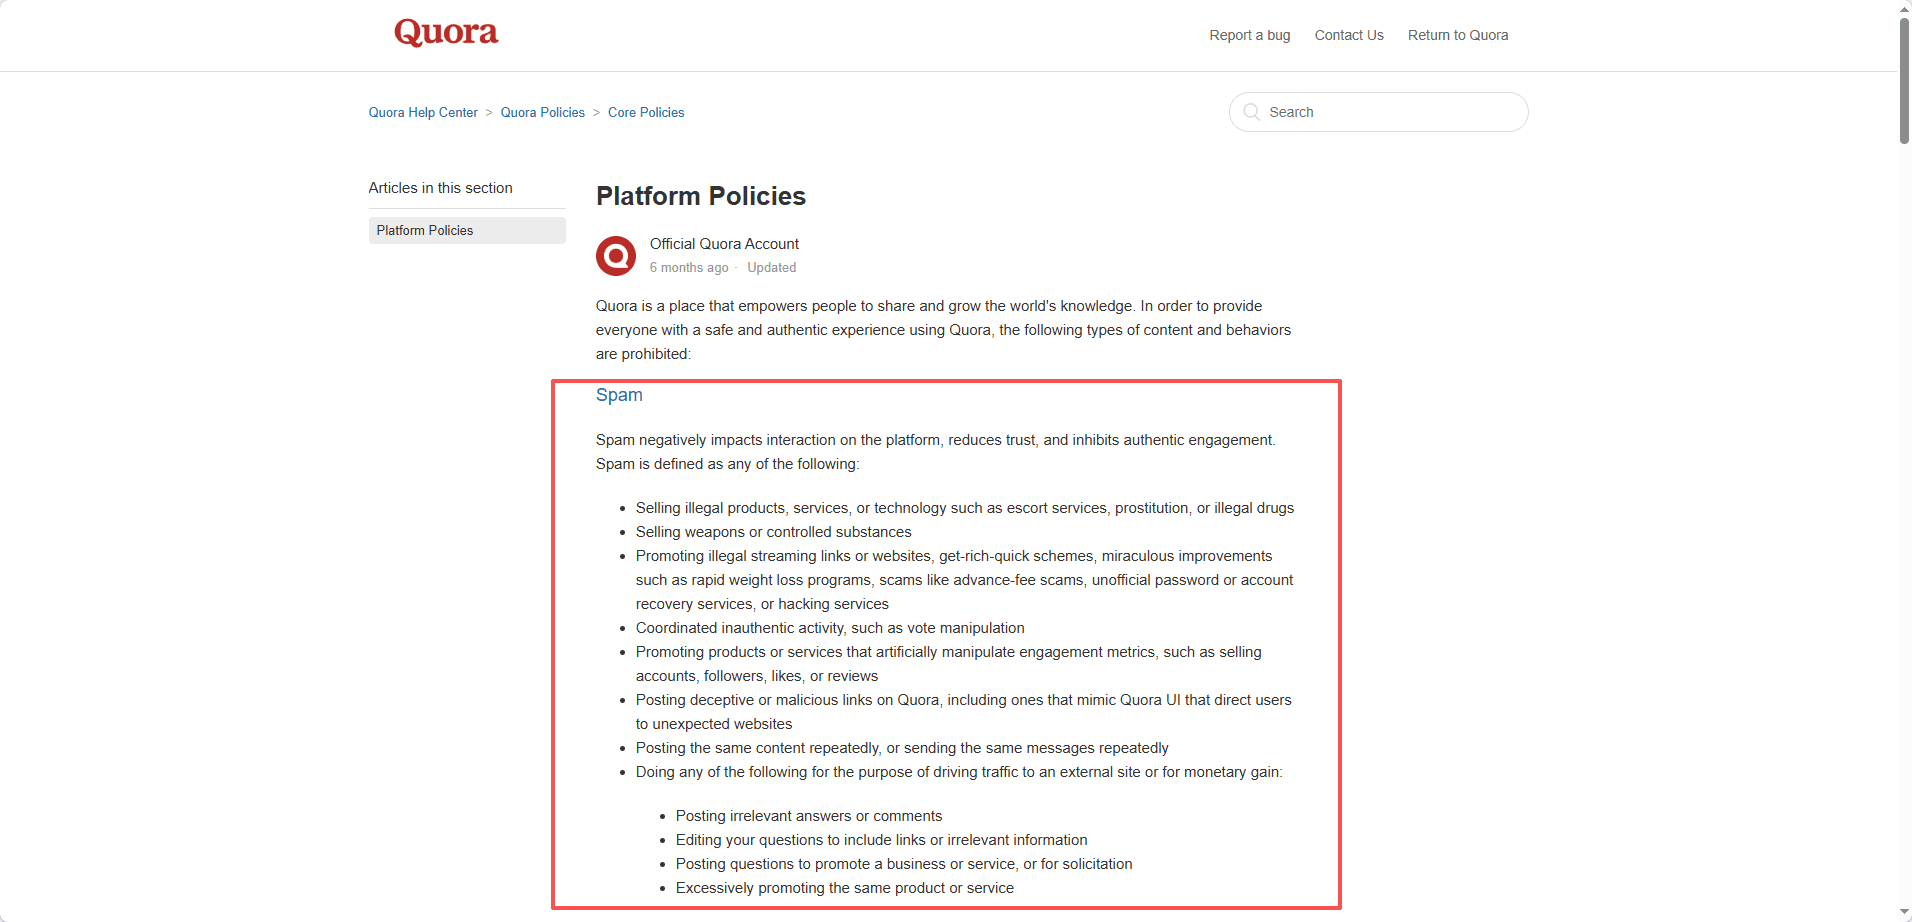
Task: Open the Core Policies breadcrumb
Action: pos(646,113)
